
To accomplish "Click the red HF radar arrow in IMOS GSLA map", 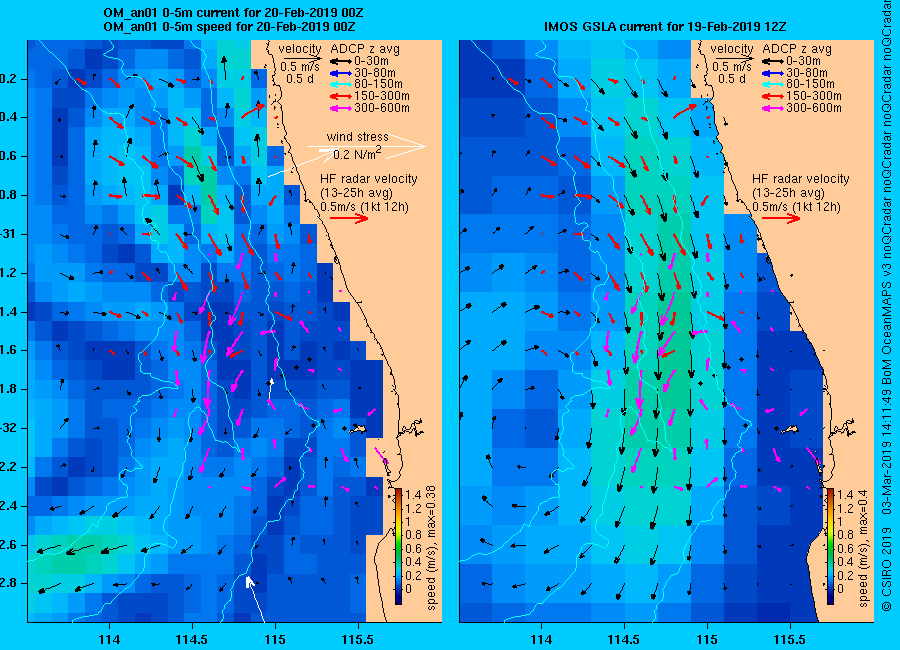I will 781,218.
